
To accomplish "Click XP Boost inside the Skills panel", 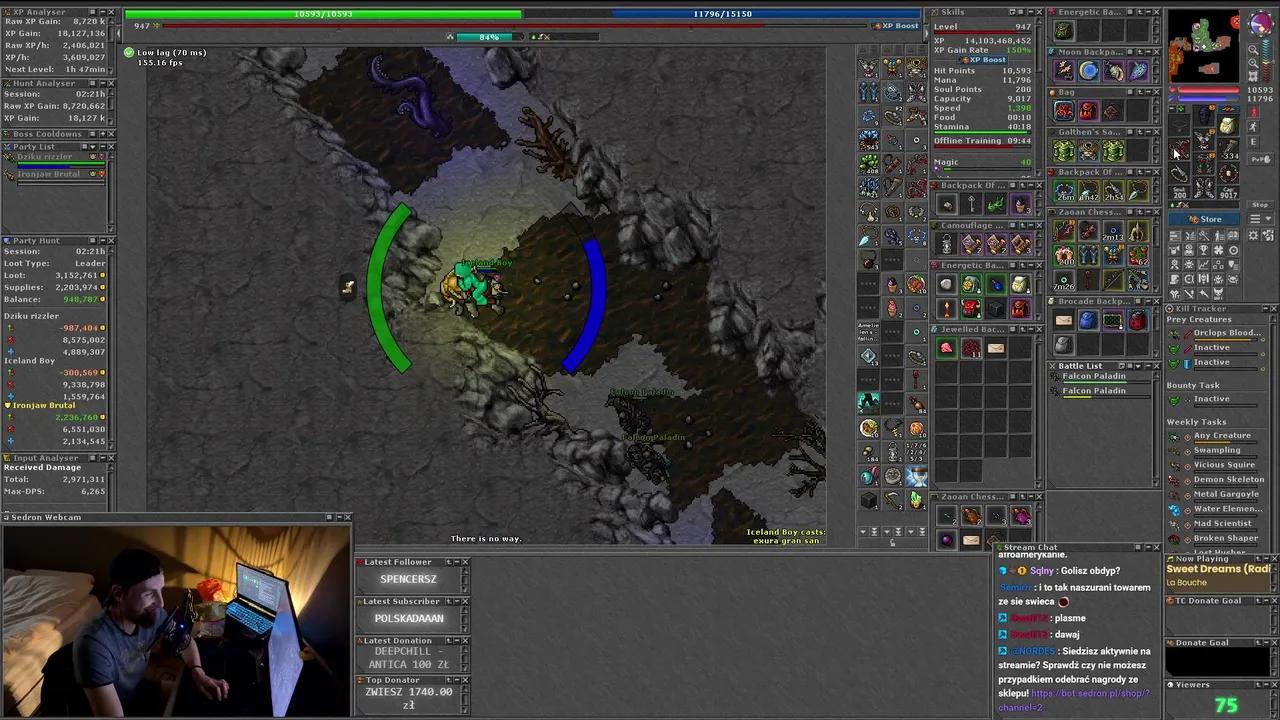I will (x=982, y=60).
